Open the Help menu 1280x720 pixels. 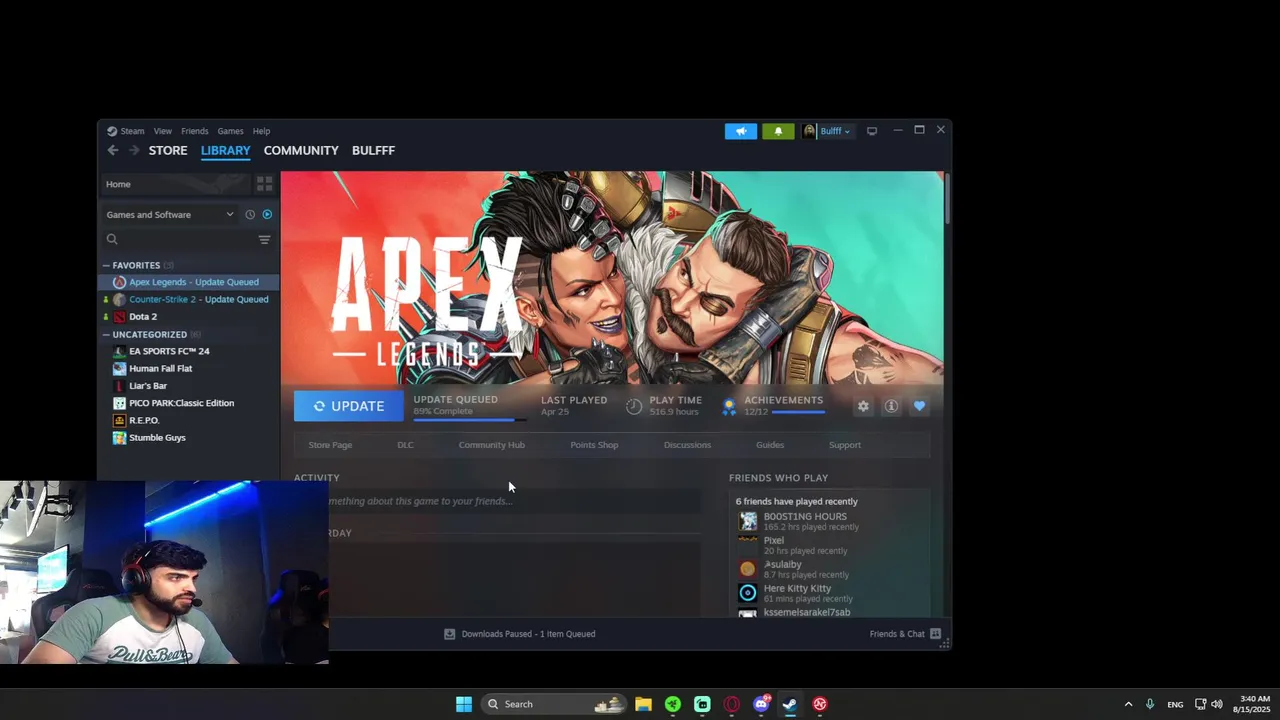pyautogui.click(x=261, y=131)
